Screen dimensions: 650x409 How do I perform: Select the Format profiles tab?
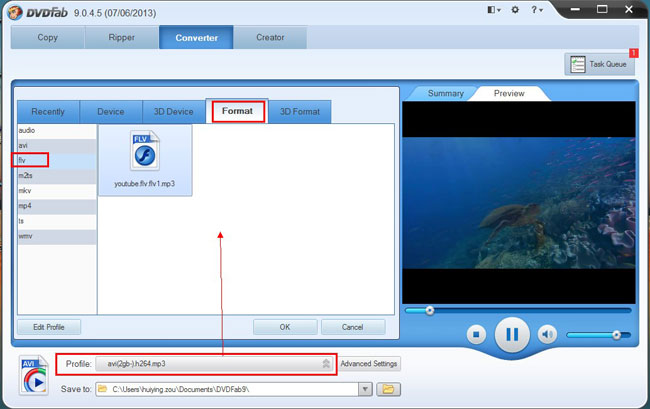pos(237,111)
